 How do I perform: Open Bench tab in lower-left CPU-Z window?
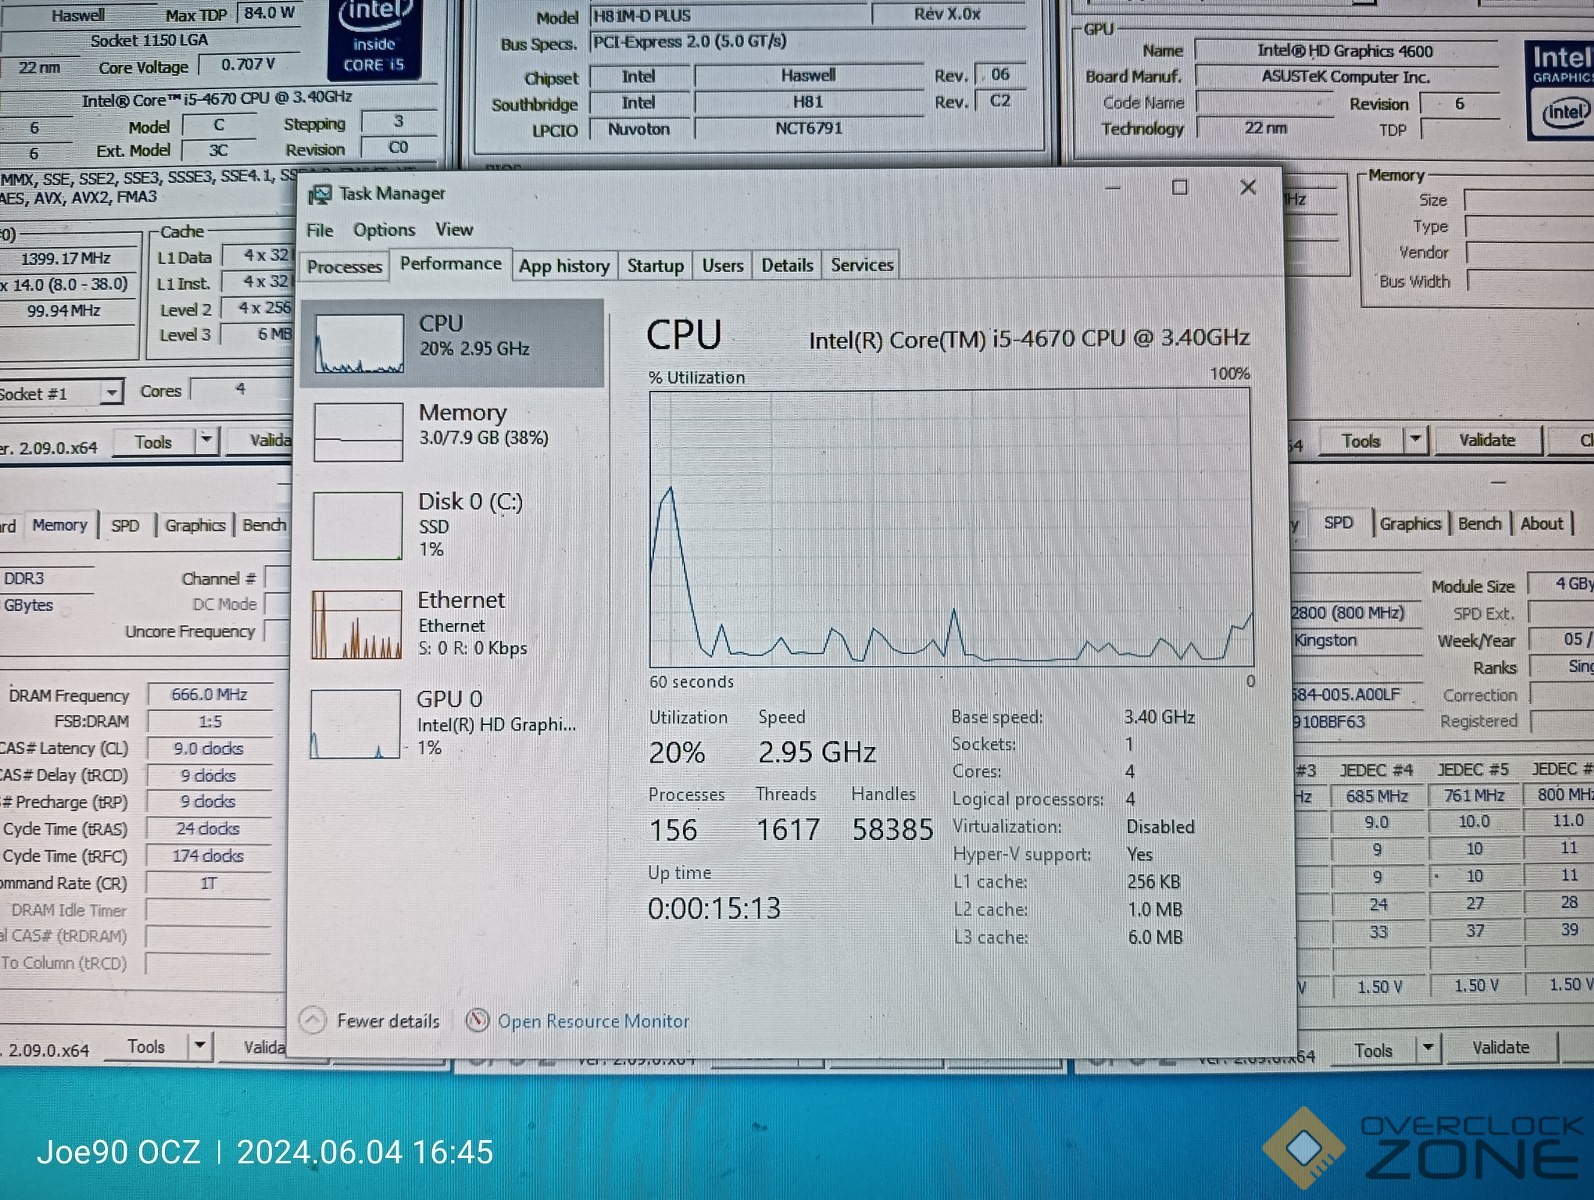264,525
